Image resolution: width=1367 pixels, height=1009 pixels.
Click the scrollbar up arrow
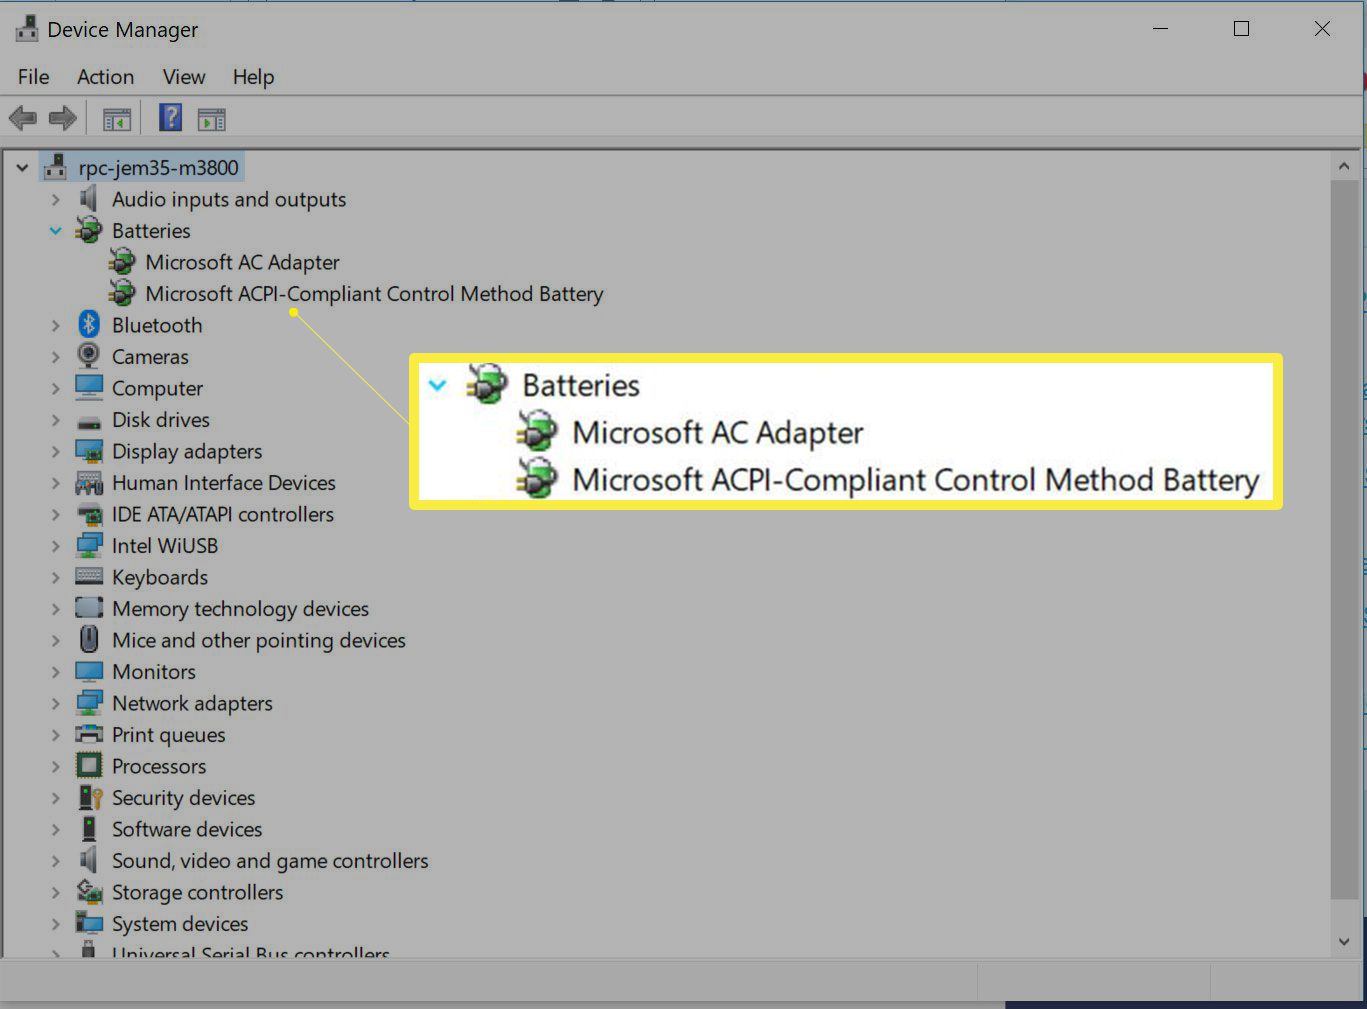[x=1344, y=166]
